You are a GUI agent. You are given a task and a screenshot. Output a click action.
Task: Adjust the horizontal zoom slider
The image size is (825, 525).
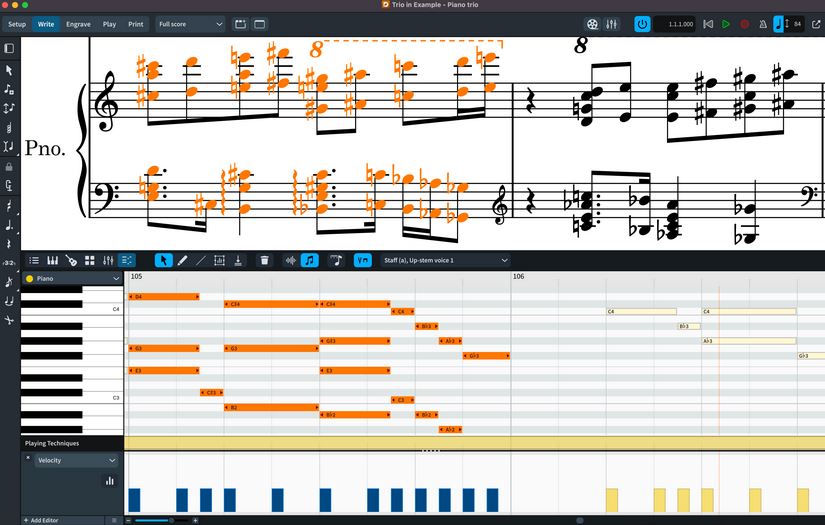tap(160, 520)
